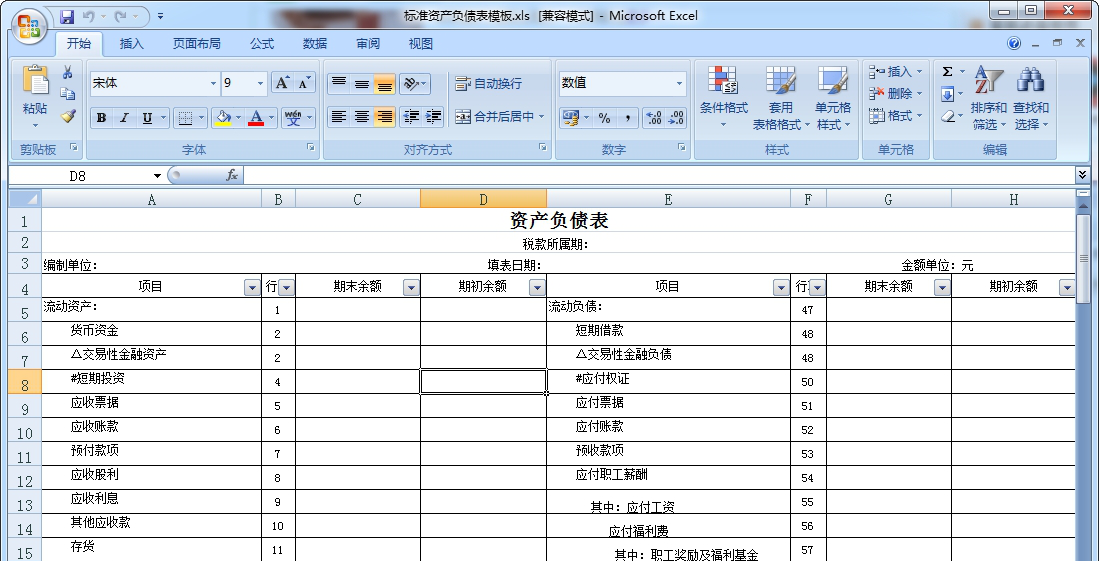The height and width of the screenshot is (583, 1099).
Task: Increase font size with the large A
Action: pos(282,83)
